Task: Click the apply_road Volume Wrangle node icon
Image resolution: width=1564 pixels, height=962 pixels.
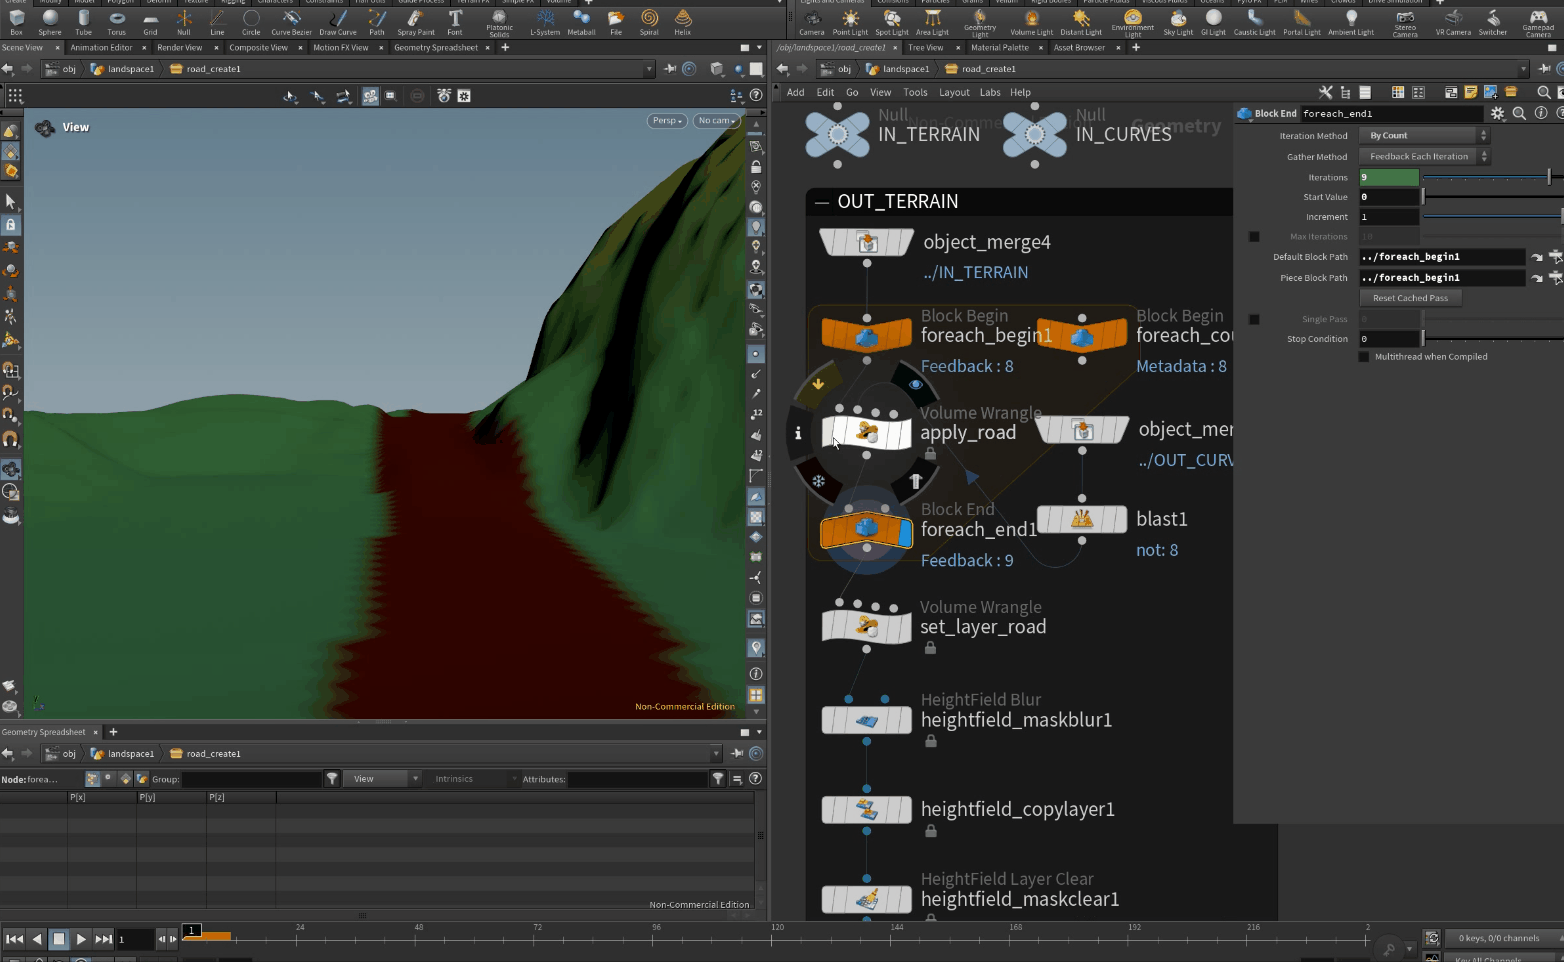Action: click(x=866, y=432)
